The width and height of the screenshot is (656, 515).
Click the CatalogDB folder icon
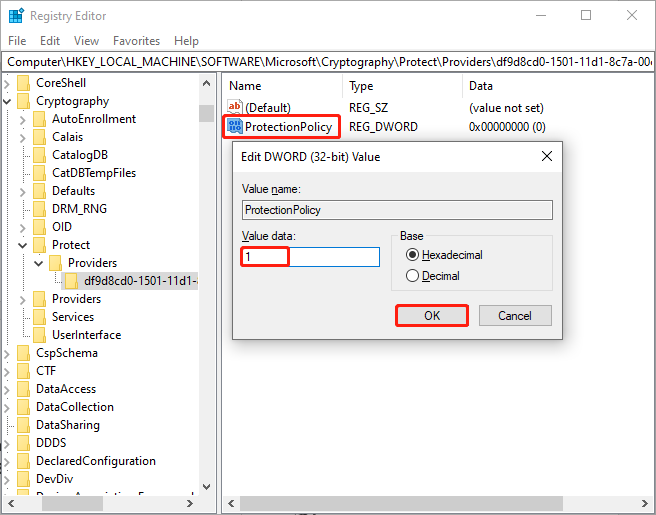(x=39, y=155)
